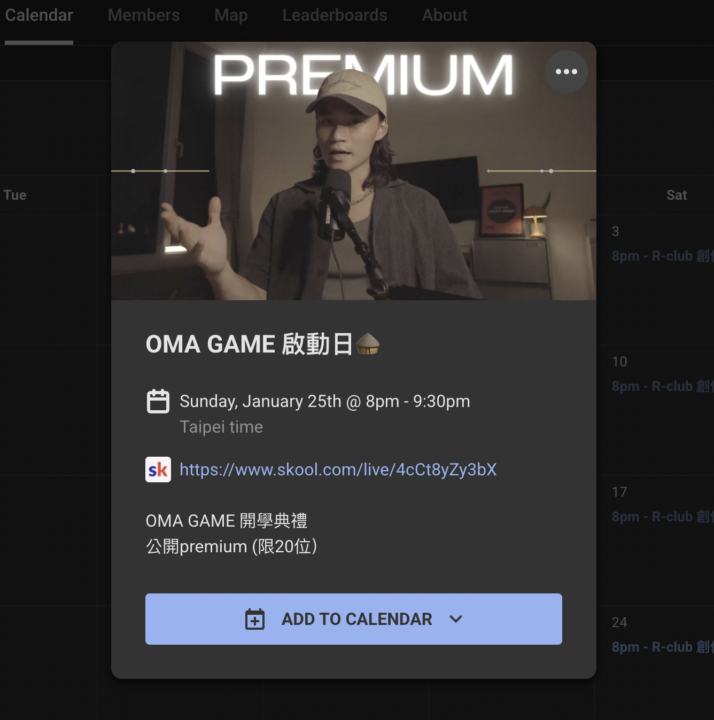Screen dimensions: 714x720
Task: Open the 8pm R-club event on the 24th
Action: tap(663, 647)
